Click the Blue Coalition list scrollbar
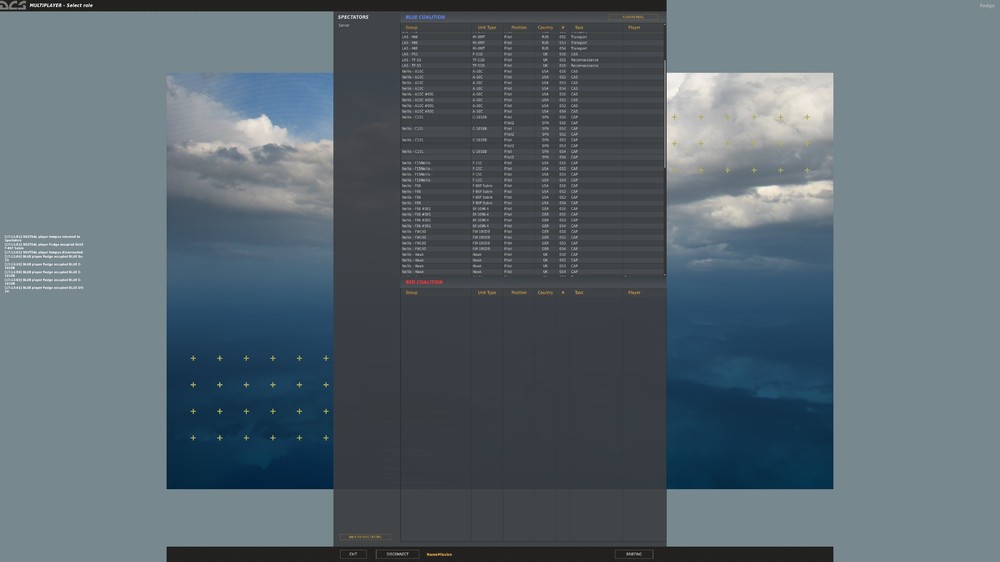This screenshot has width=1000, height=562. tap(665, 115)
